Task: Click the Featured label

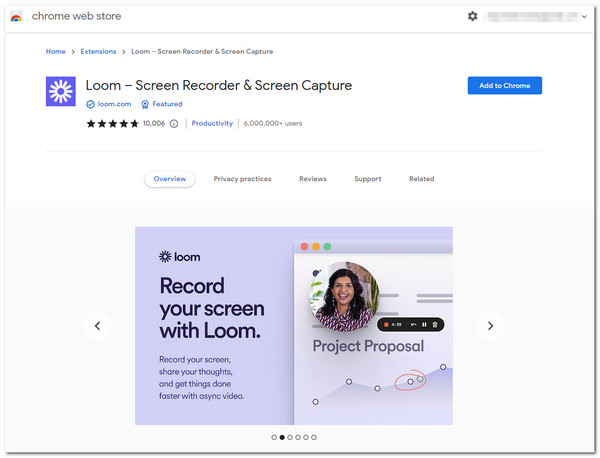Action: click(x=167, y=104)
